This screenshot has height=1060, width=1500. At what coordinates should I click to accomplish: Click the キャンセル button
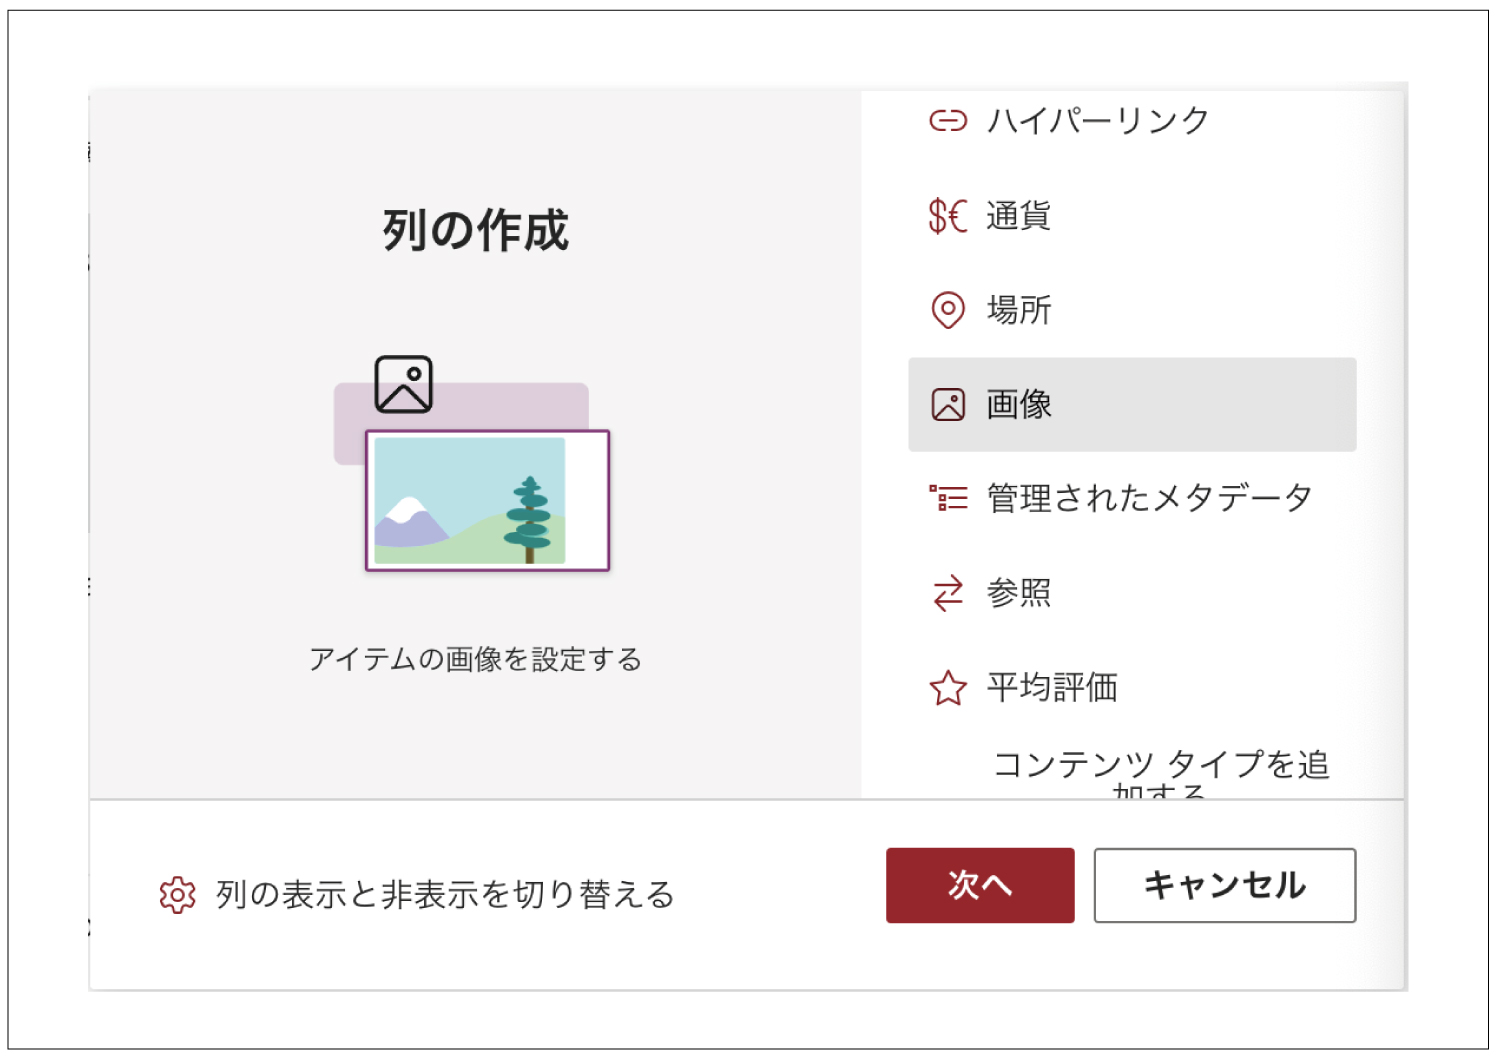1225,885
